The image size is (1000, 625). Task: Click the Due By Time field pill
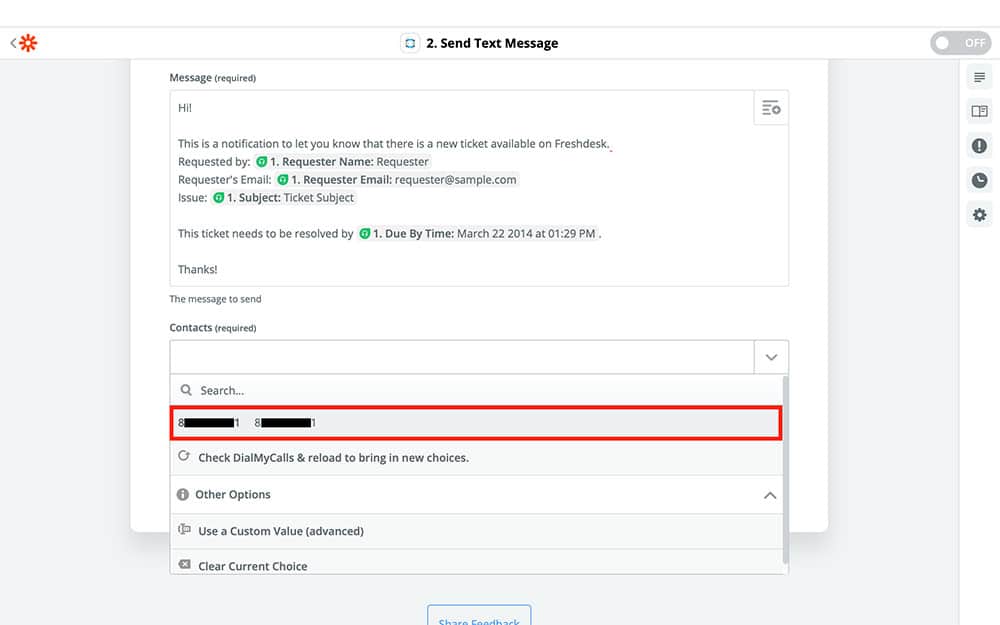pos(478,234)
